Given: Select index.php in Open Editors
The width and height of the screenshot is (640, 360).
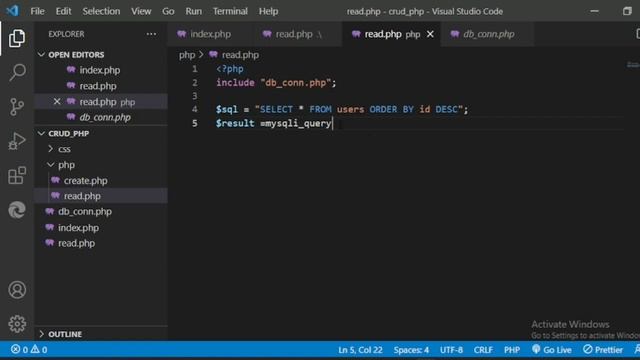Looking at the screenshot, I should point(101,70).
